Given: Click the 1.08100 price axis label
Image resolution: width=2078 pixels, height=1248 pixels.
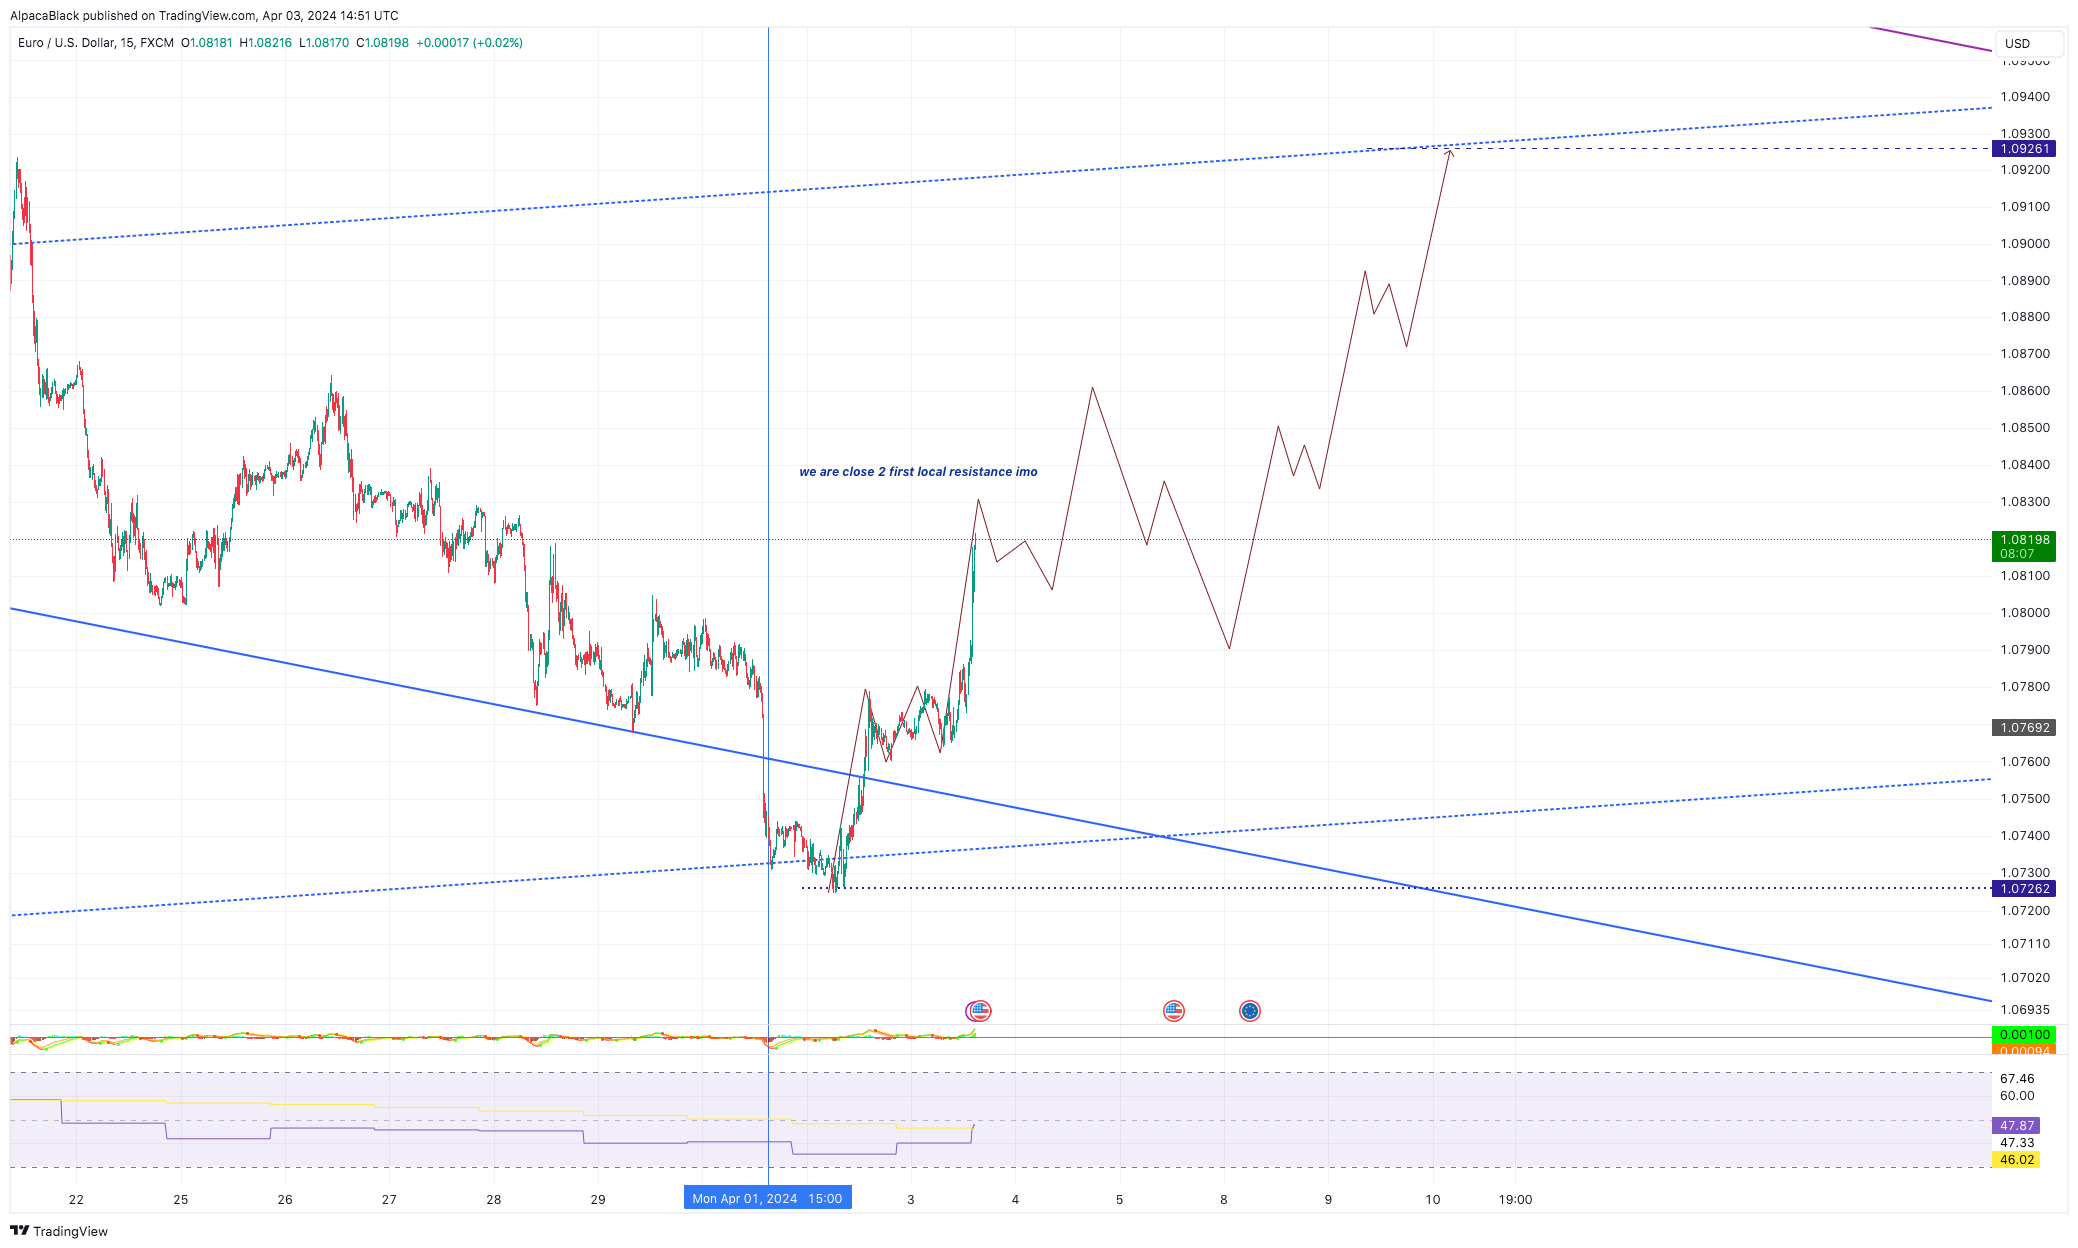Looking at the screenshot, I should [2025, 576].
